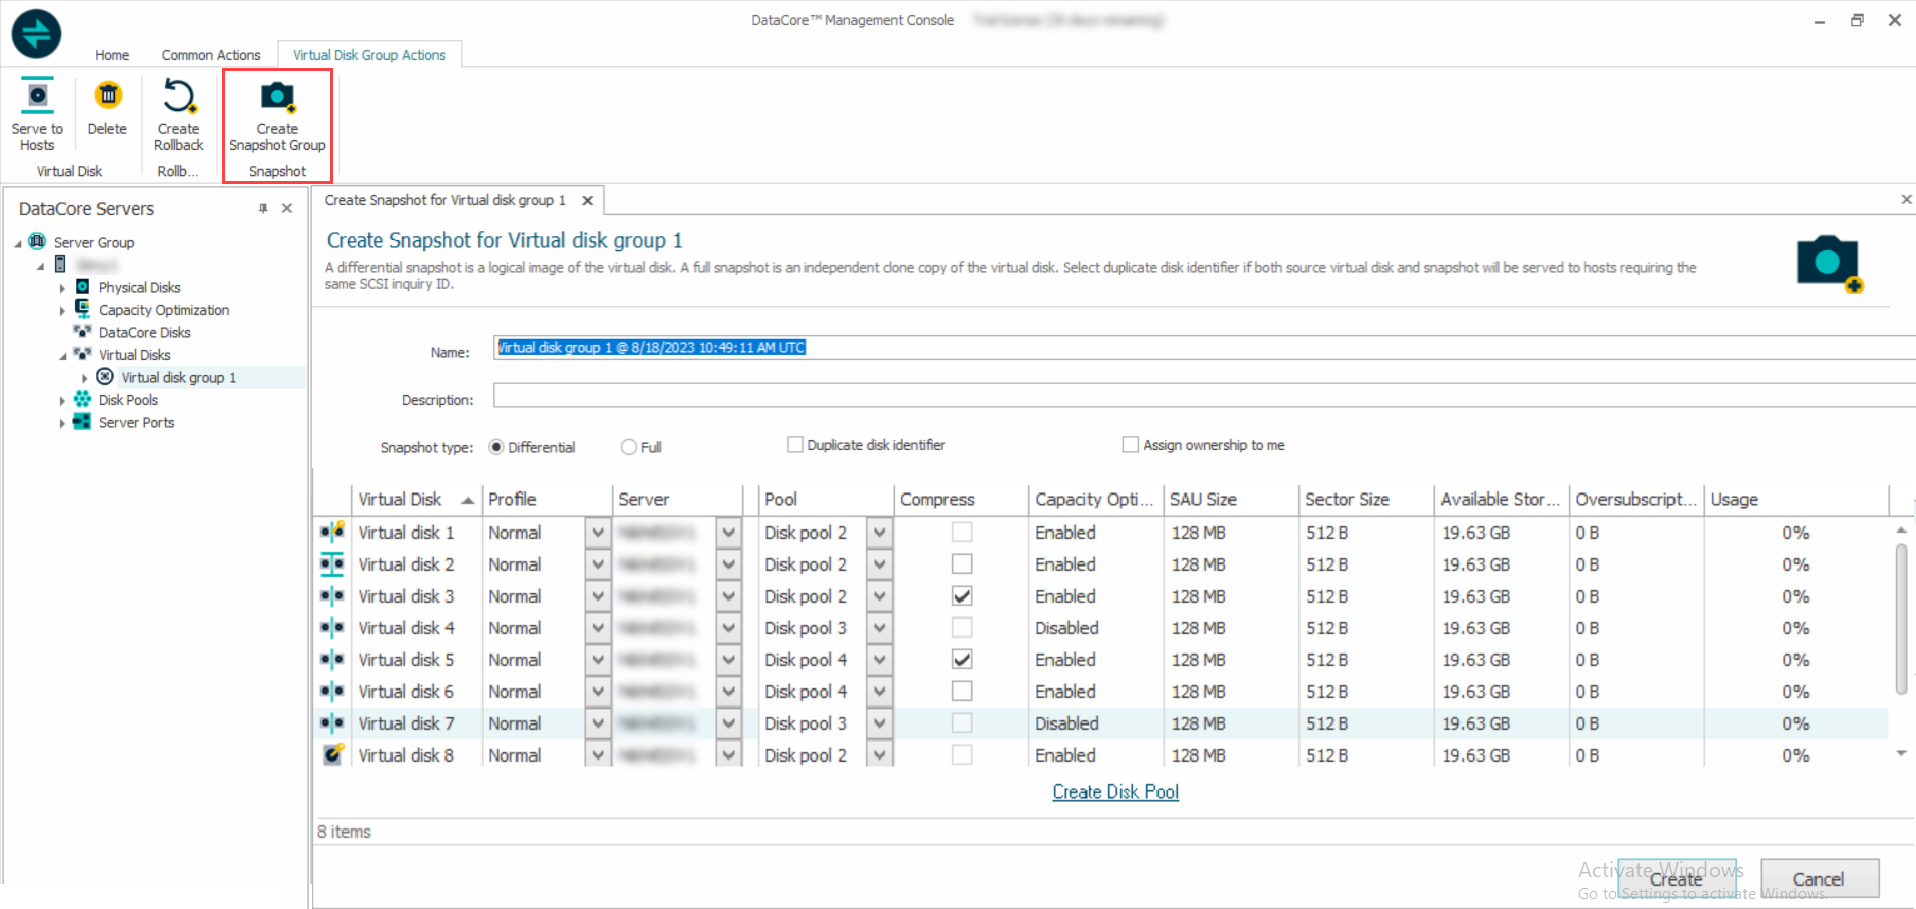This screenshot has height=909, width=1916.
Task: Sort by the Compress column header
Action: (960, 499)
